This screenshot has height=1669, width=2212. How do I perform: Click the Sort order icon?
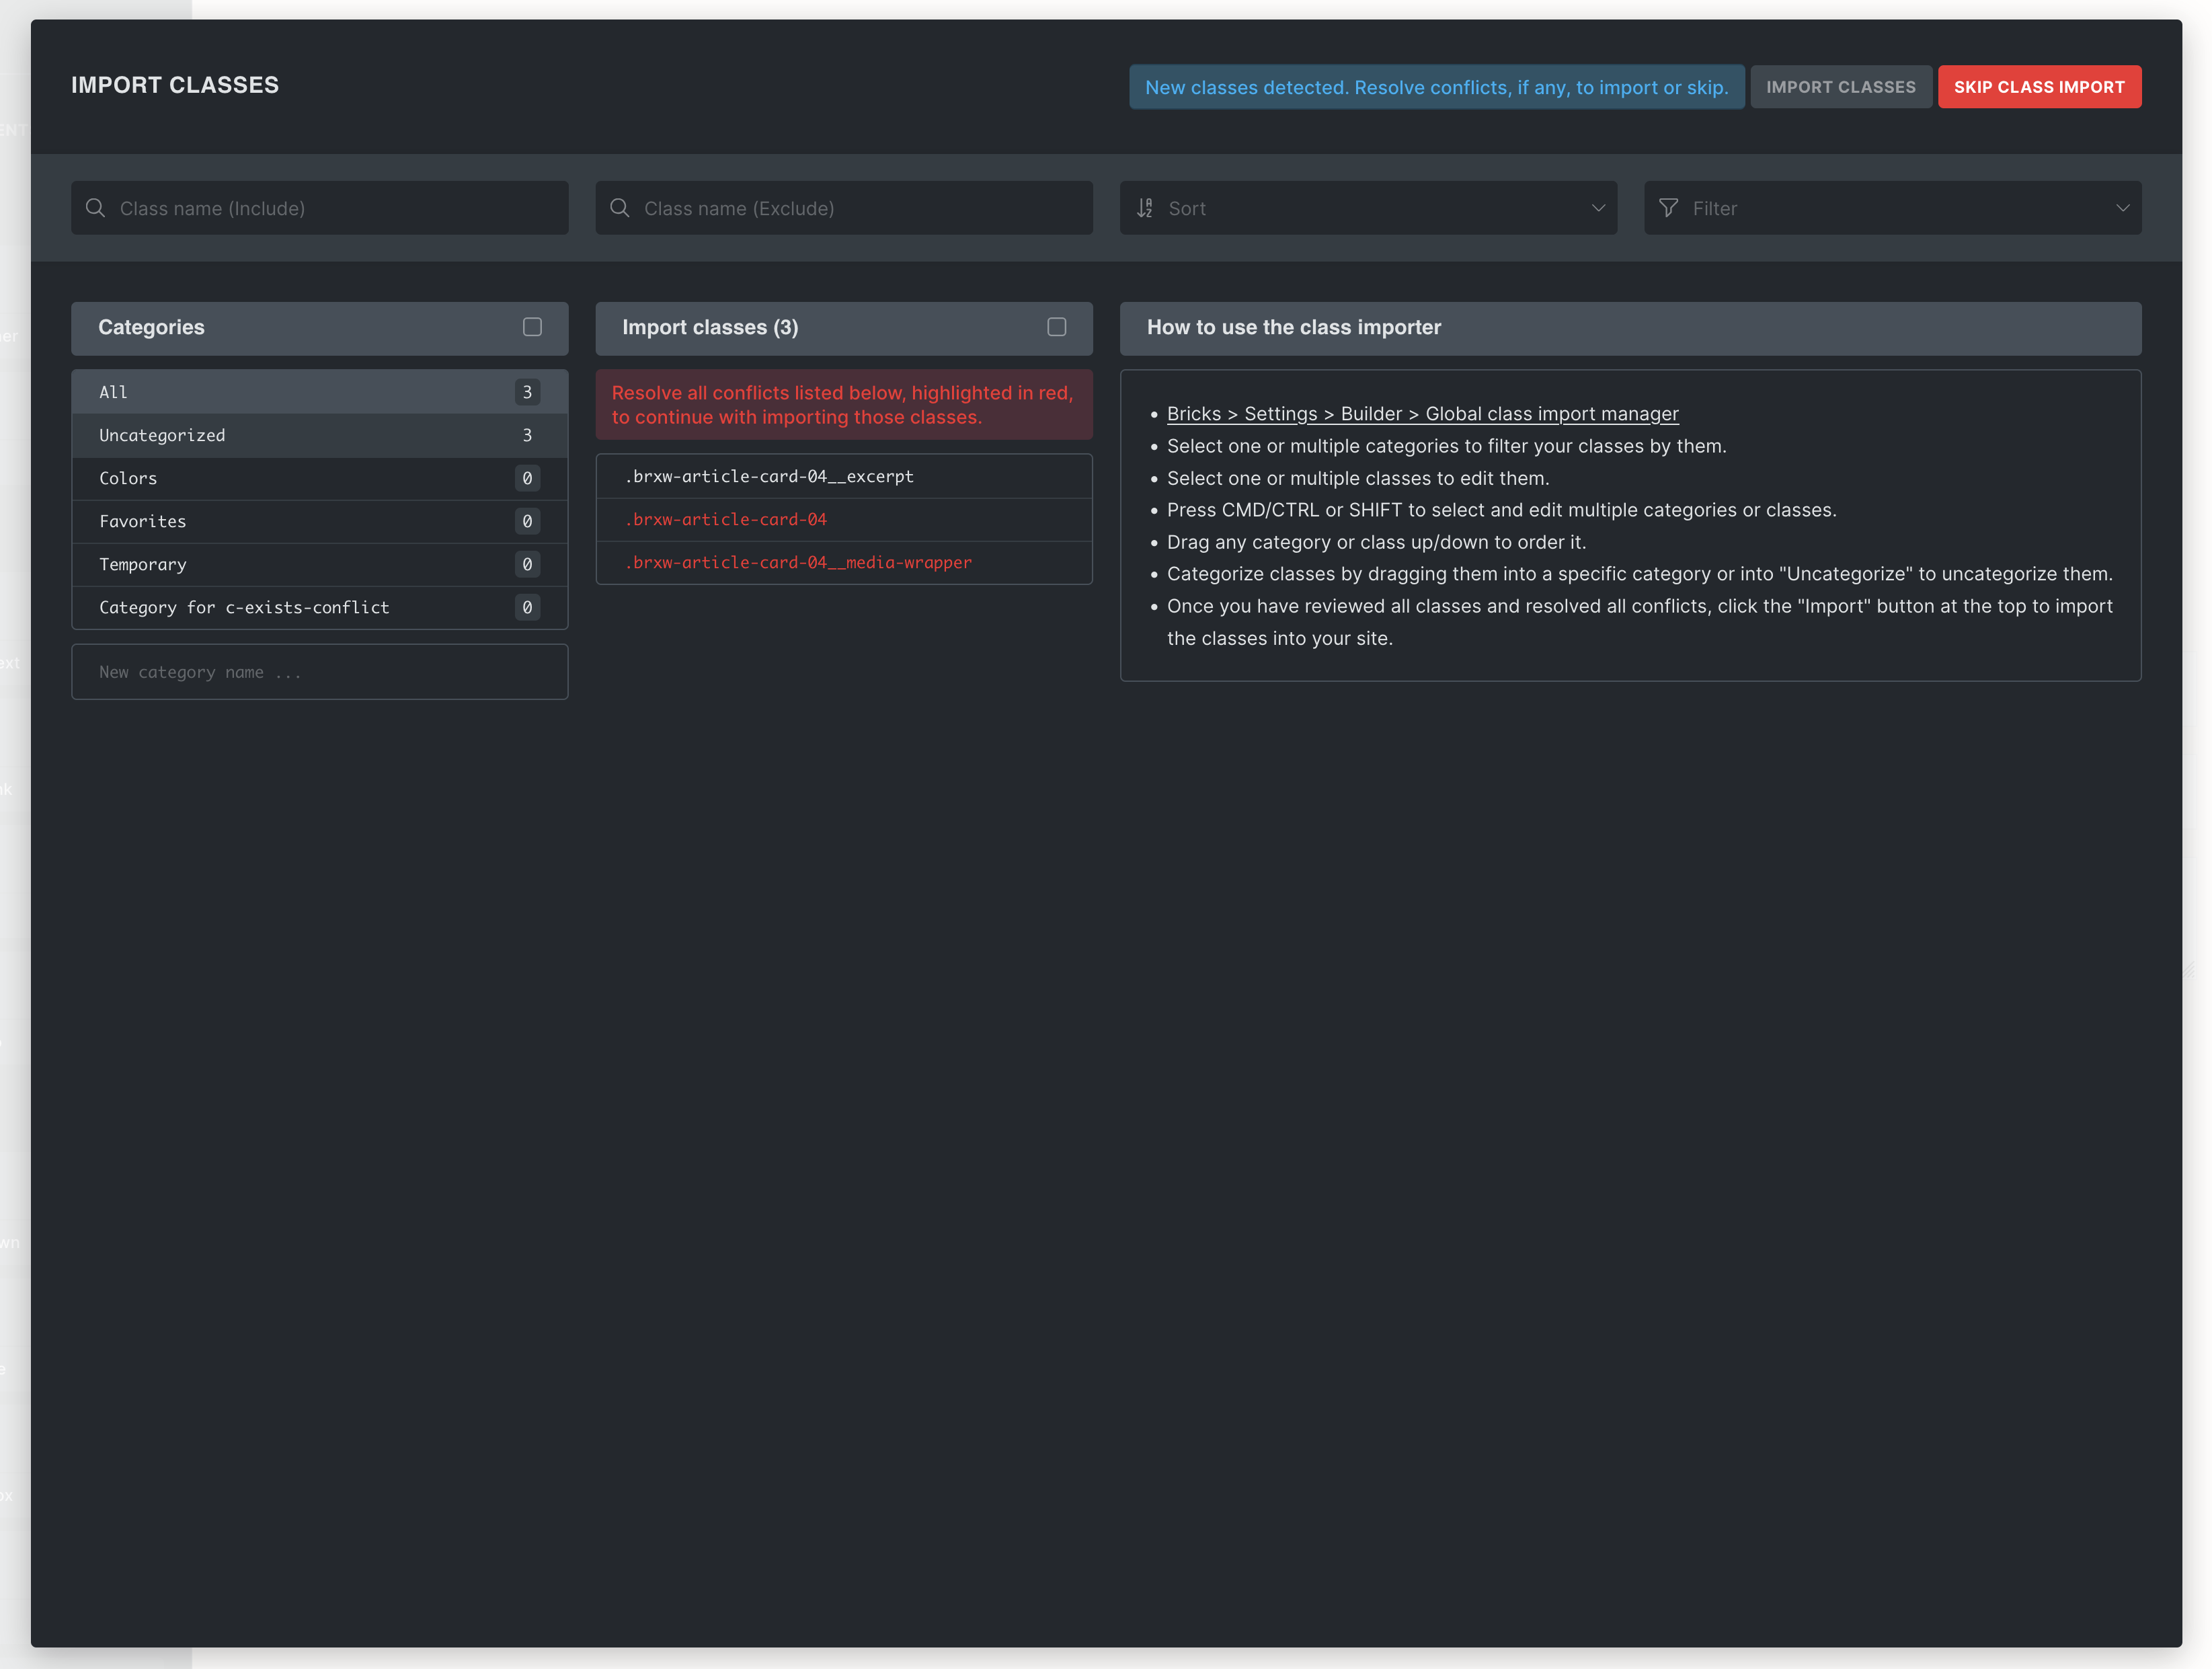coord(1145,208)
